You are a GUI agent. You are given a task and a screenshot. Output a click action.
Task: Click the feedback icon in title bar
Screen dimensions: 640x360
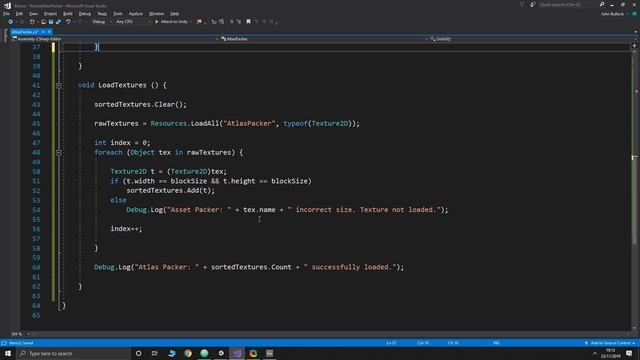coord(533,4)
